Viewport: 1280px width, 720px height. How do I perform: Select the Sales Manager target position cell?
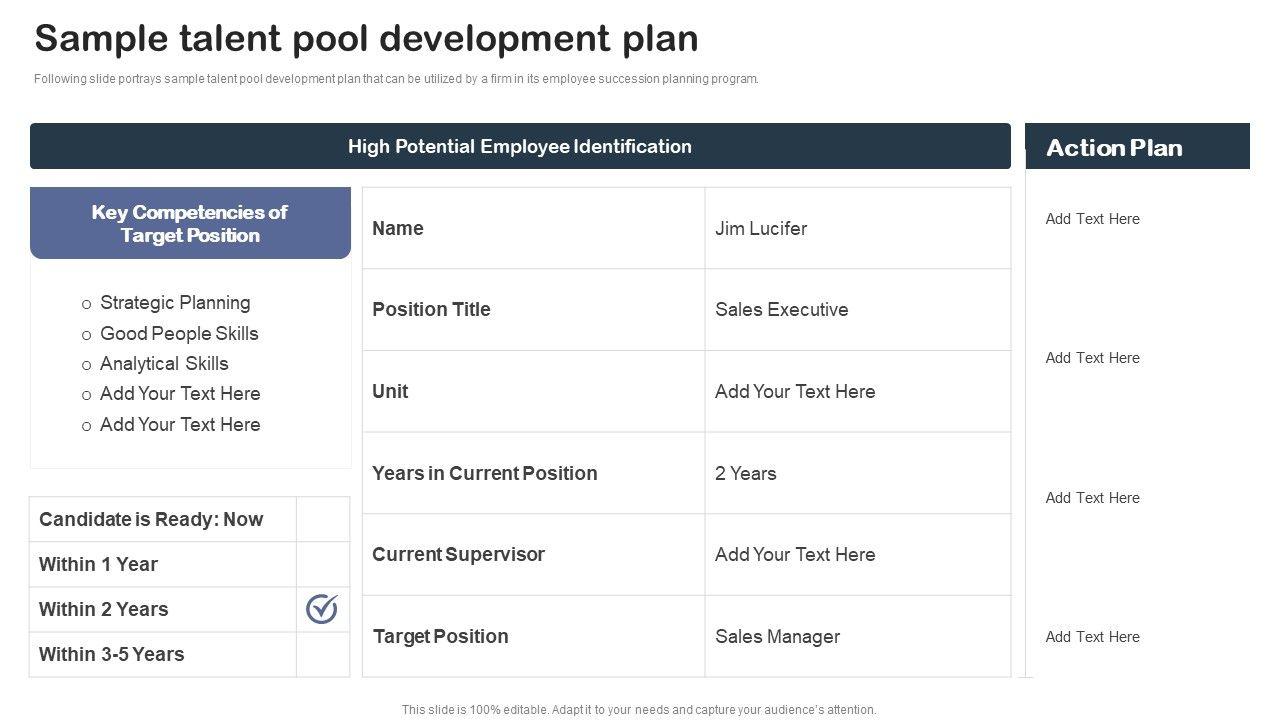pyautogui.click(x=777, y=636)
